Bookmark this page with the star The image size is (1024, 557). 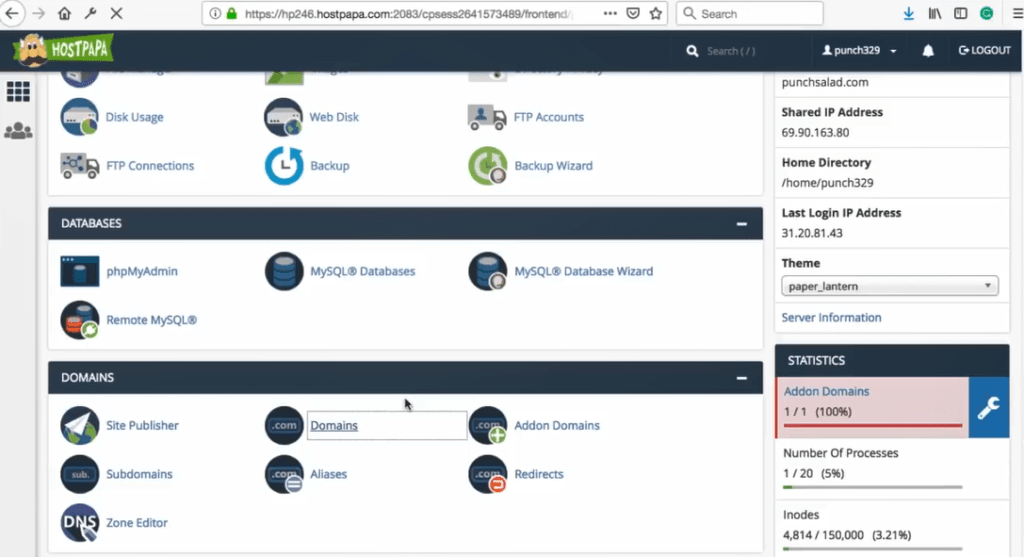pos(656,13)
